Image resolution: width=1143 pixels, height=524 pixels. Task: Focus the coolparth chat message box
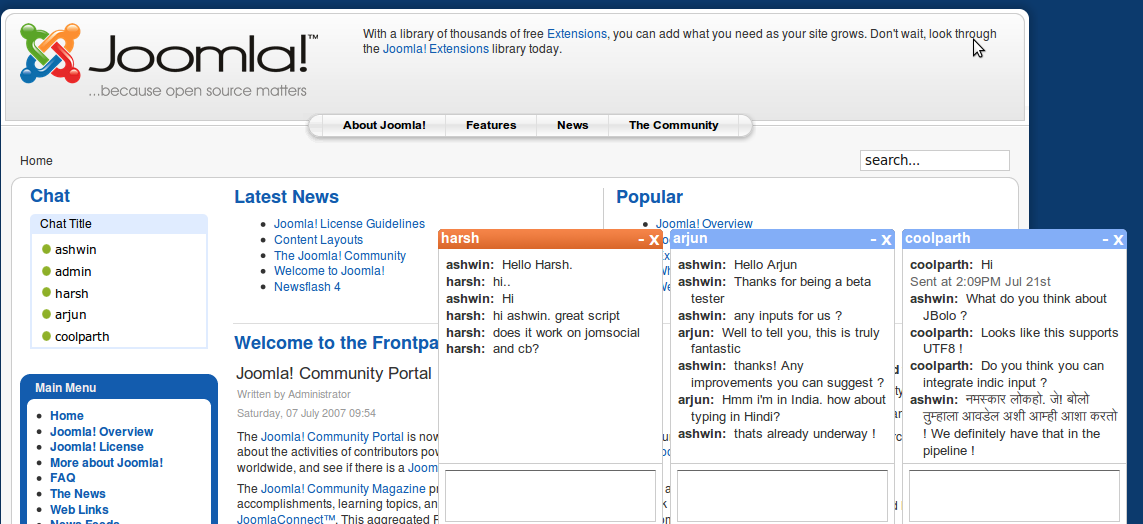pos(1014,495)
